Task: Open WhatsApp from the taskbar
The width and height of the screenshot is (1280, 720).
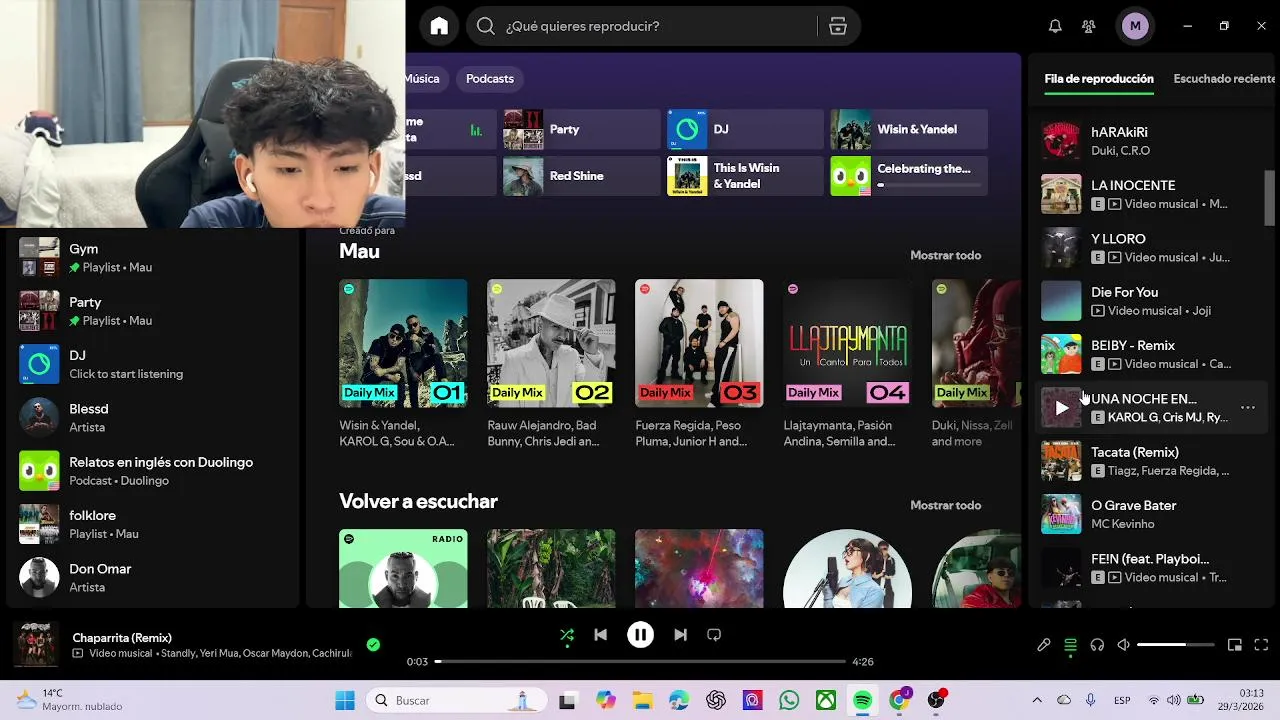Action: point(789,701)
